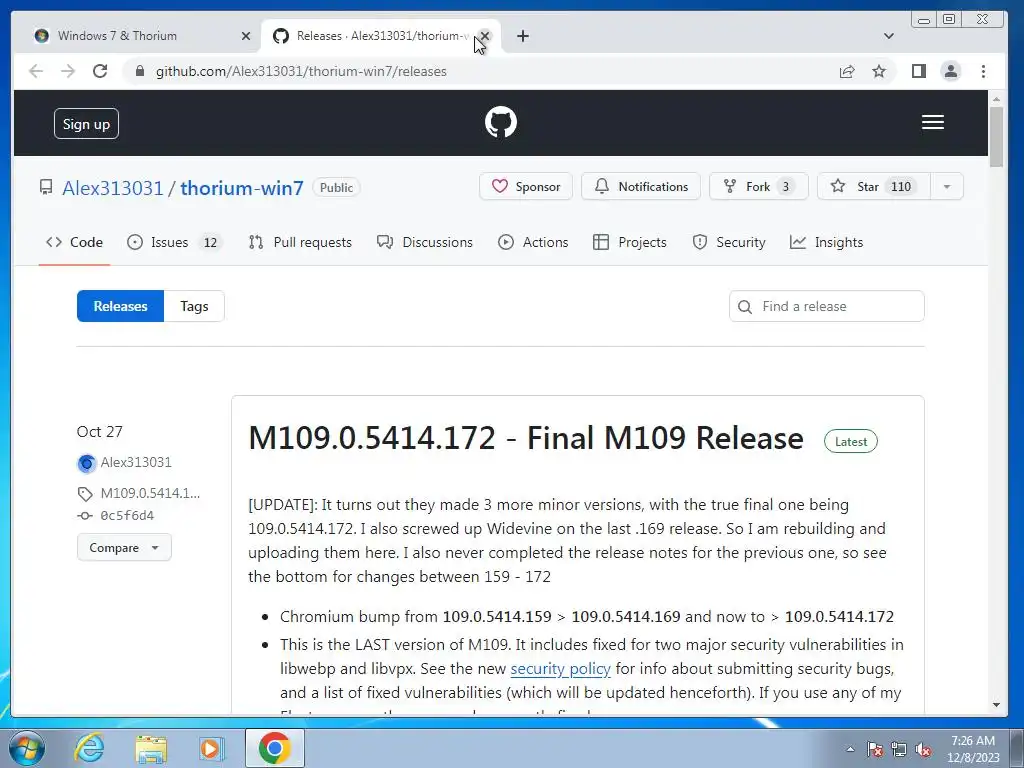The height and width of the screenshot is (768, 1024).
Task: Click the Latest release badge
Action: [850, 441]
